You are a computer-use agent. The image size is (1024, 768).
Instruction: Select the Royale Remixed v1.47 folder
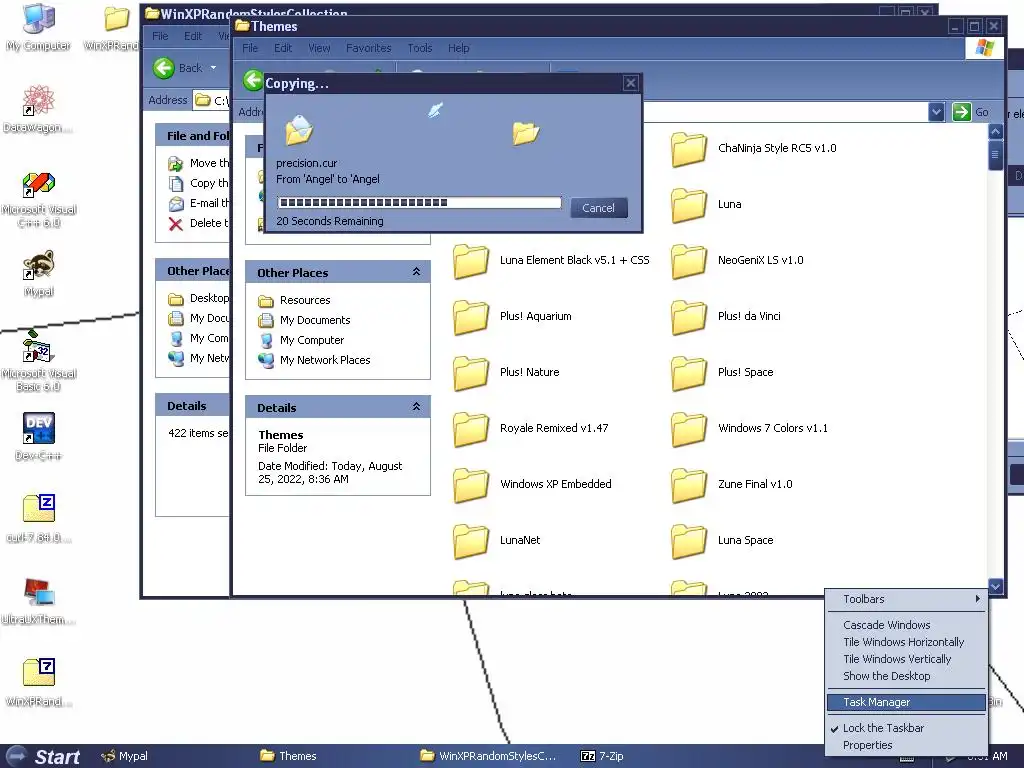pyautogui.click(x=530, y=429)
